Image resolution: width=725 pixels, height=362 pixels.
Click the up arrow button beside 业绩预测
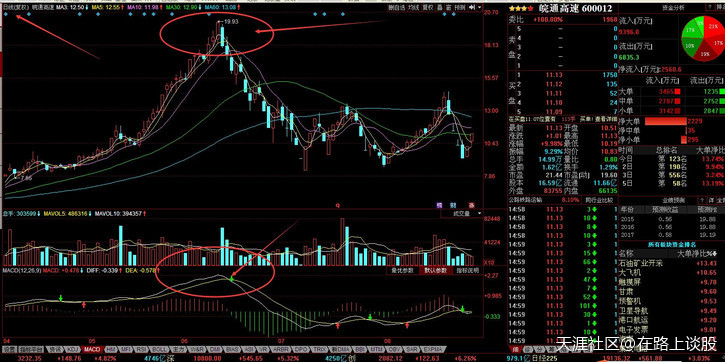[703, 200]
